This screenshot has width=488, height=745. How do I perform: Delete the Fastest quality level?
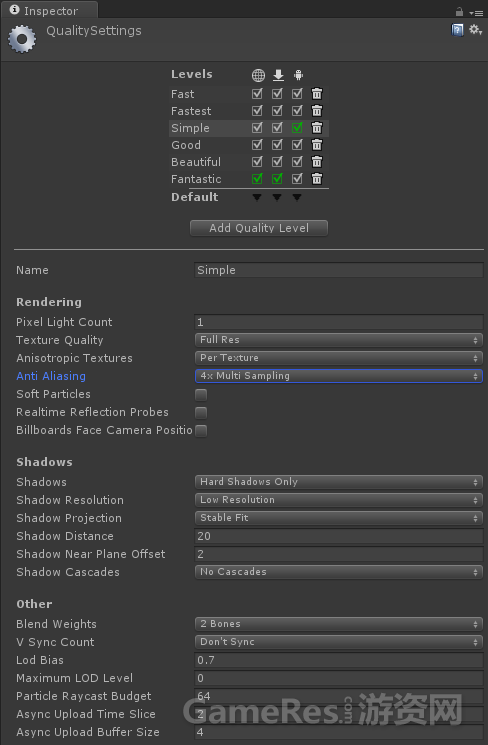tap(317, 111)
